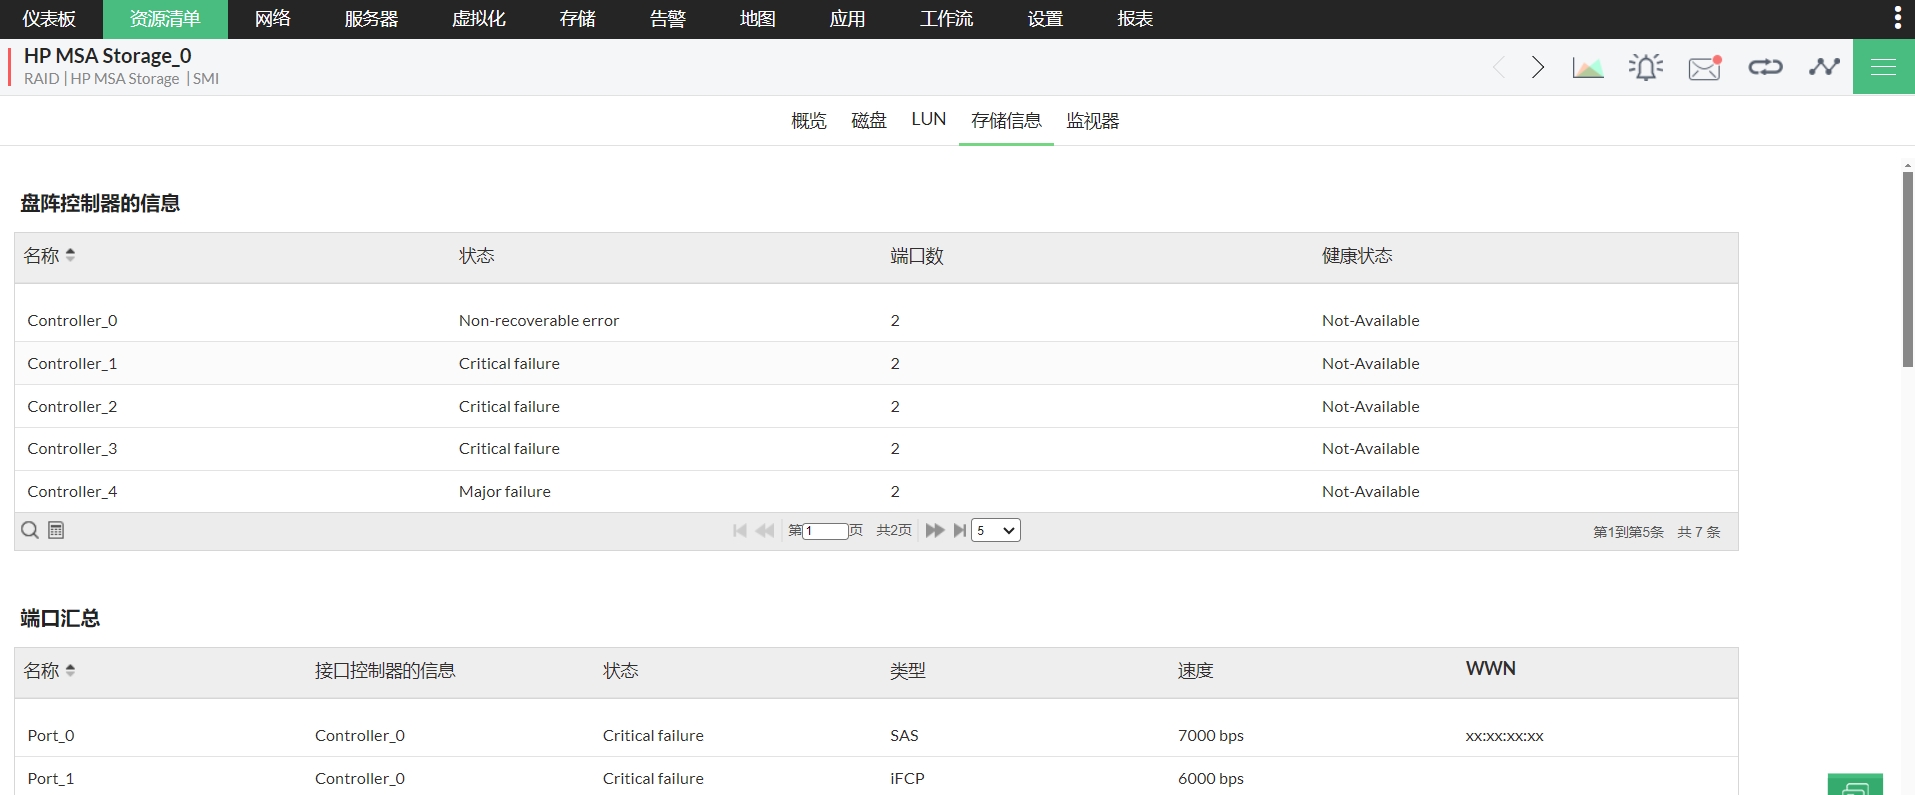Open the 存储 menu
1915x795 pixels.
coord(578,19)
